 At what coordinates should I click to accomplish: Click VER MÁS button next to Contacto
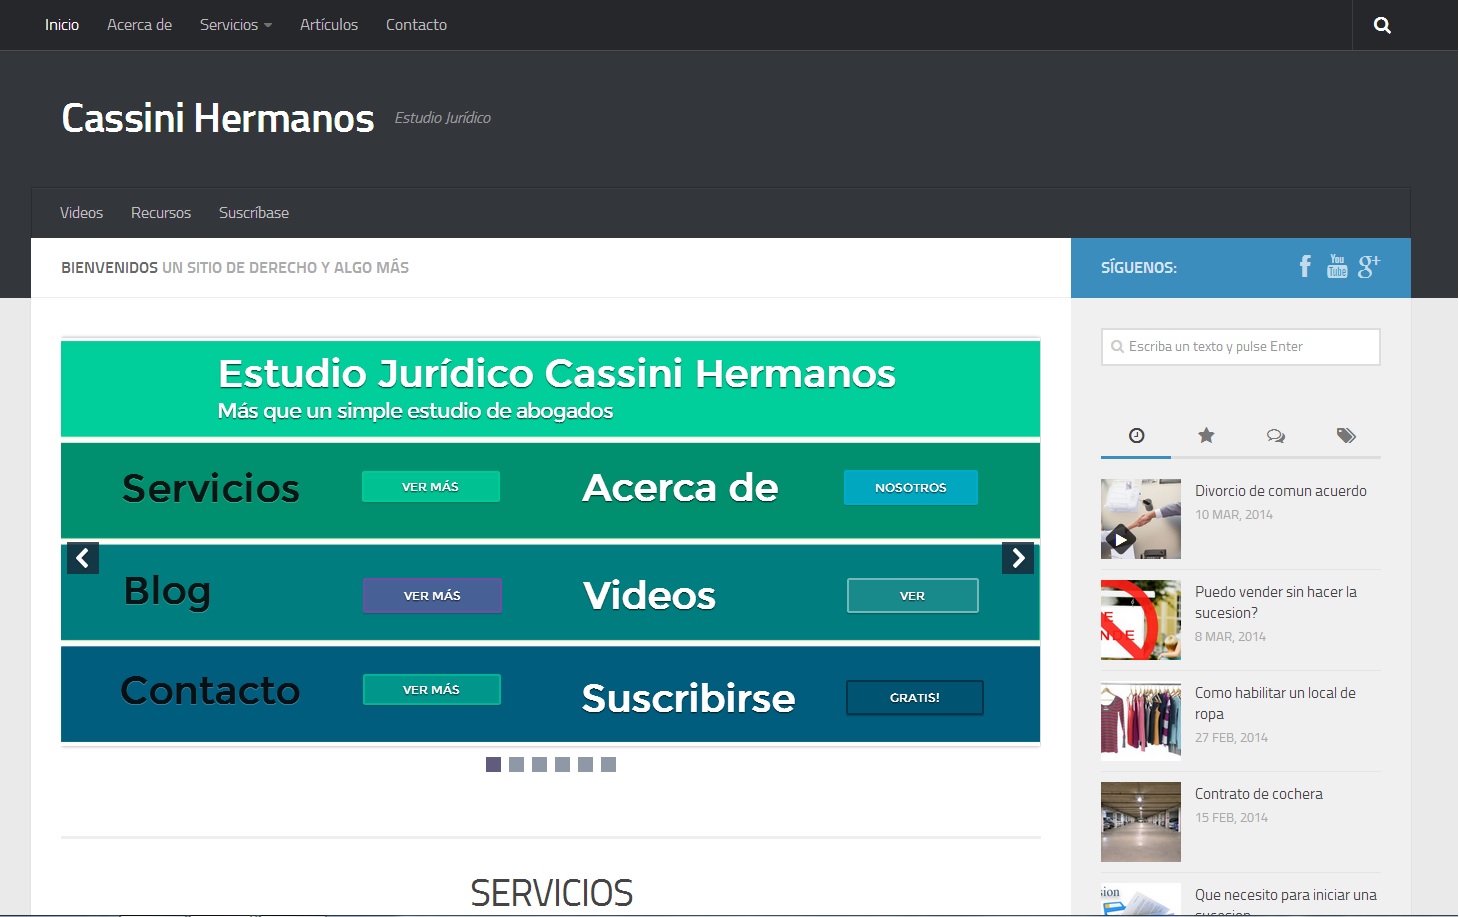[x=432, y=689]
